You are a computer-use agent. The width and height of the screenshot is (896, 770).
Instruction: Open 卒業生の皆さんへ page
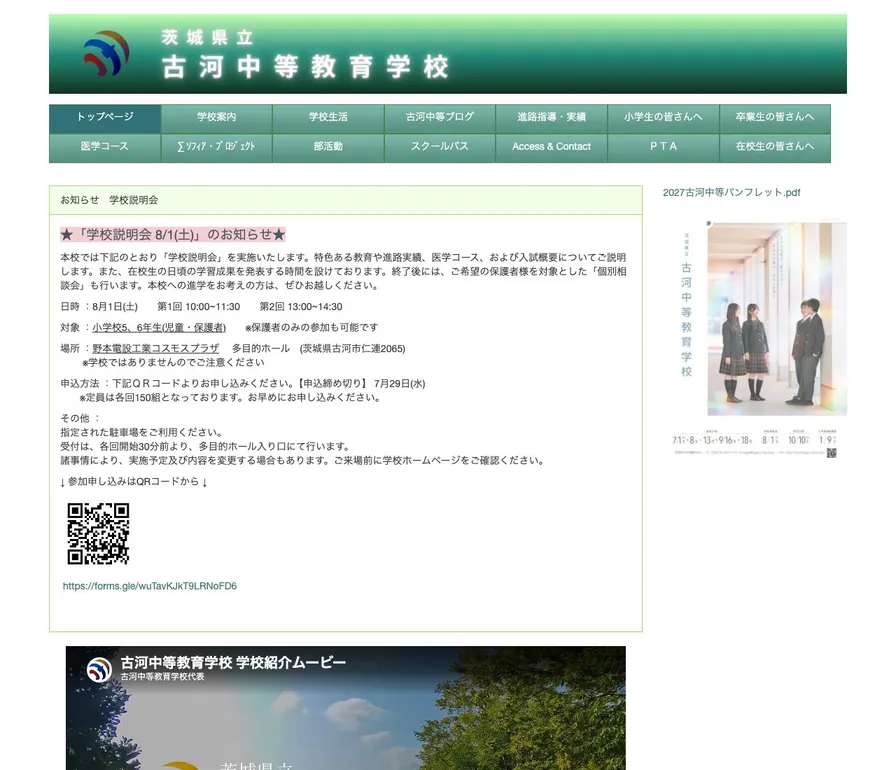pos(775,117)
